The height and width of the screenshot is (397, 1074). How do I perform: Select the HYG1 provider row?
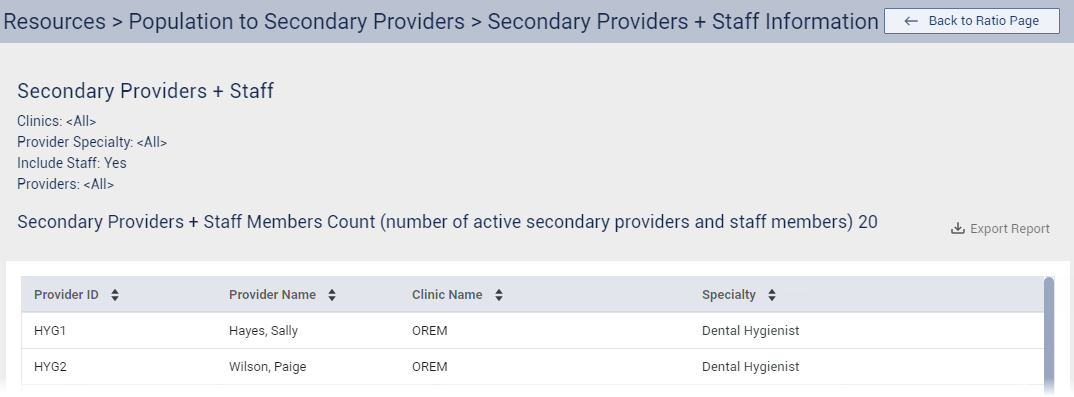click(533, 331)
